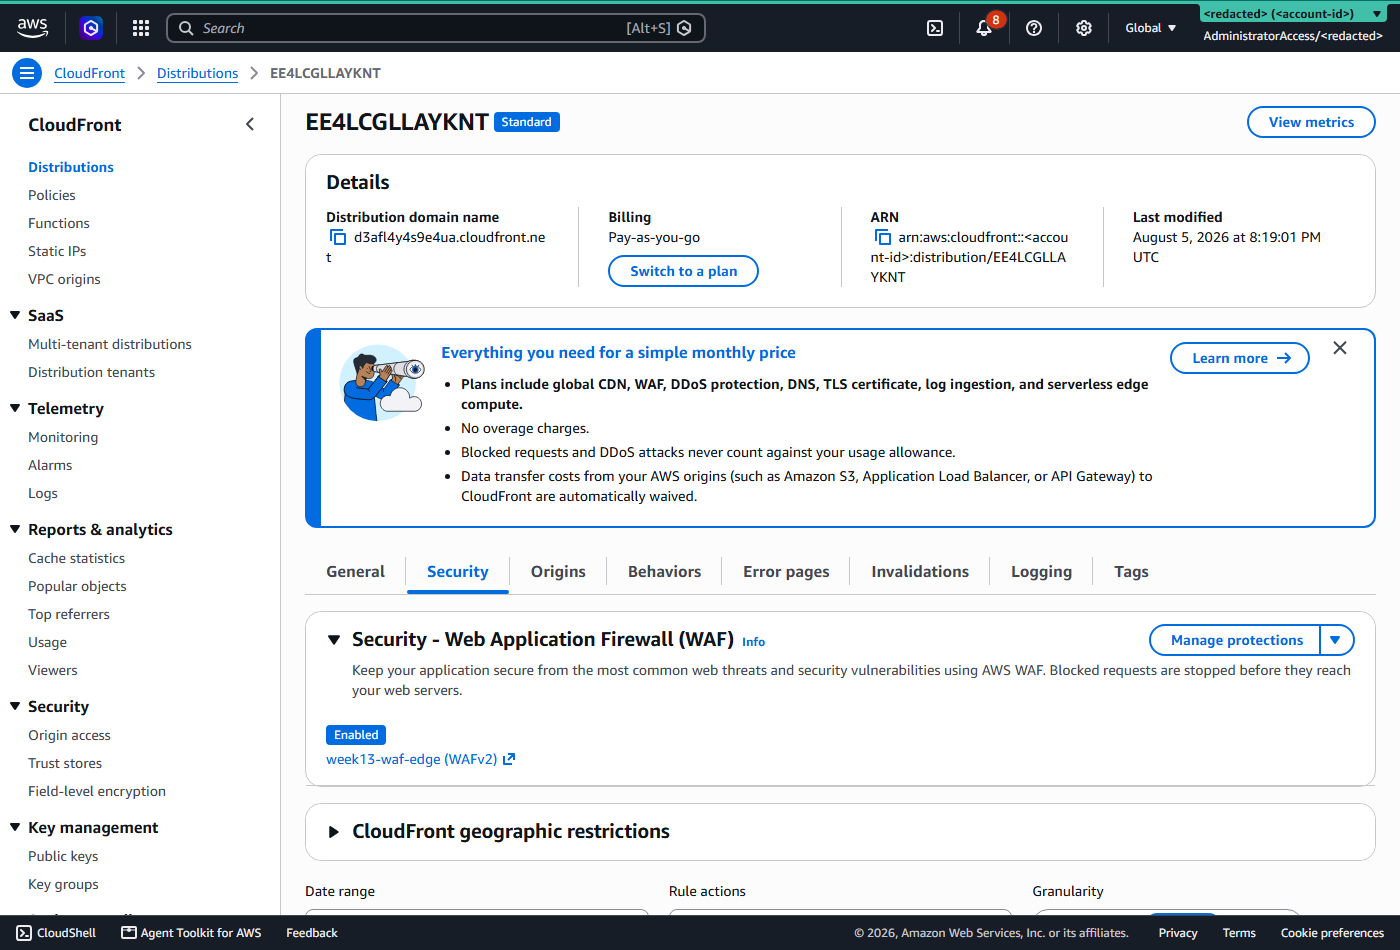The width and height of the screenshot is (1400, 950).
Task: Open the Tags tab
Action: click(1131, 572)
